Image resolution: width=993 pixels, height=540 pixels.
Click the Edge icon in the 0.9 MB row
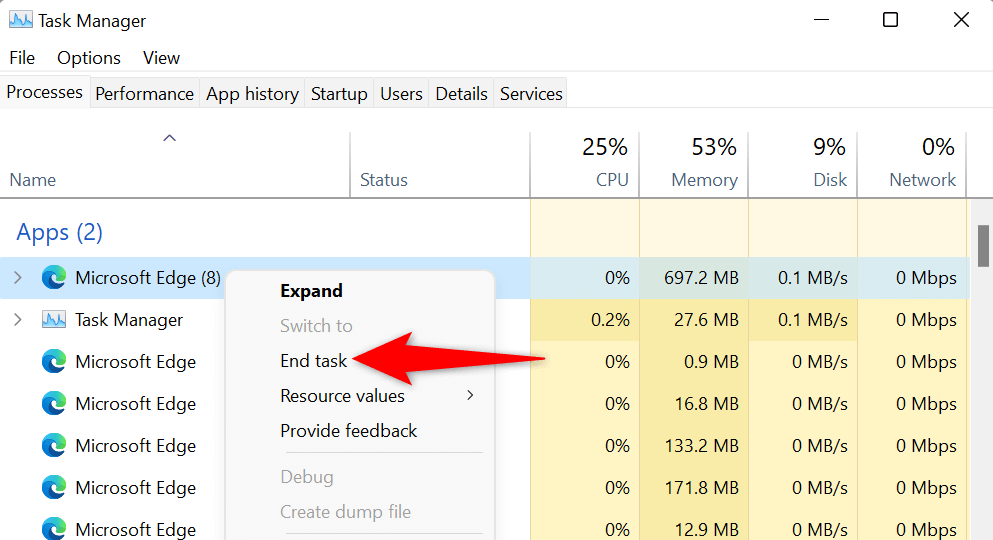(x=54, y=362)
